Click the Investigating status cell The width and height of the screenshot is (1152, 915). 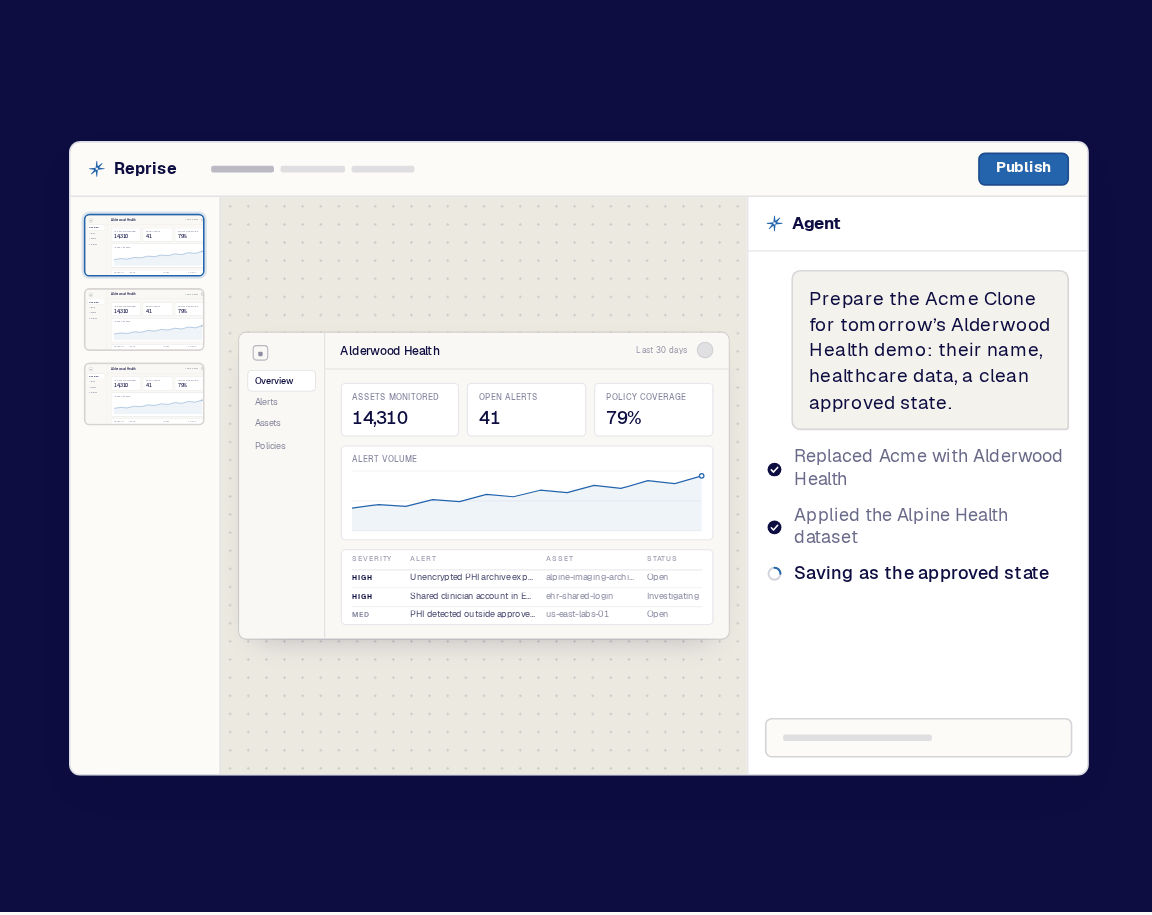pos(673,596)
